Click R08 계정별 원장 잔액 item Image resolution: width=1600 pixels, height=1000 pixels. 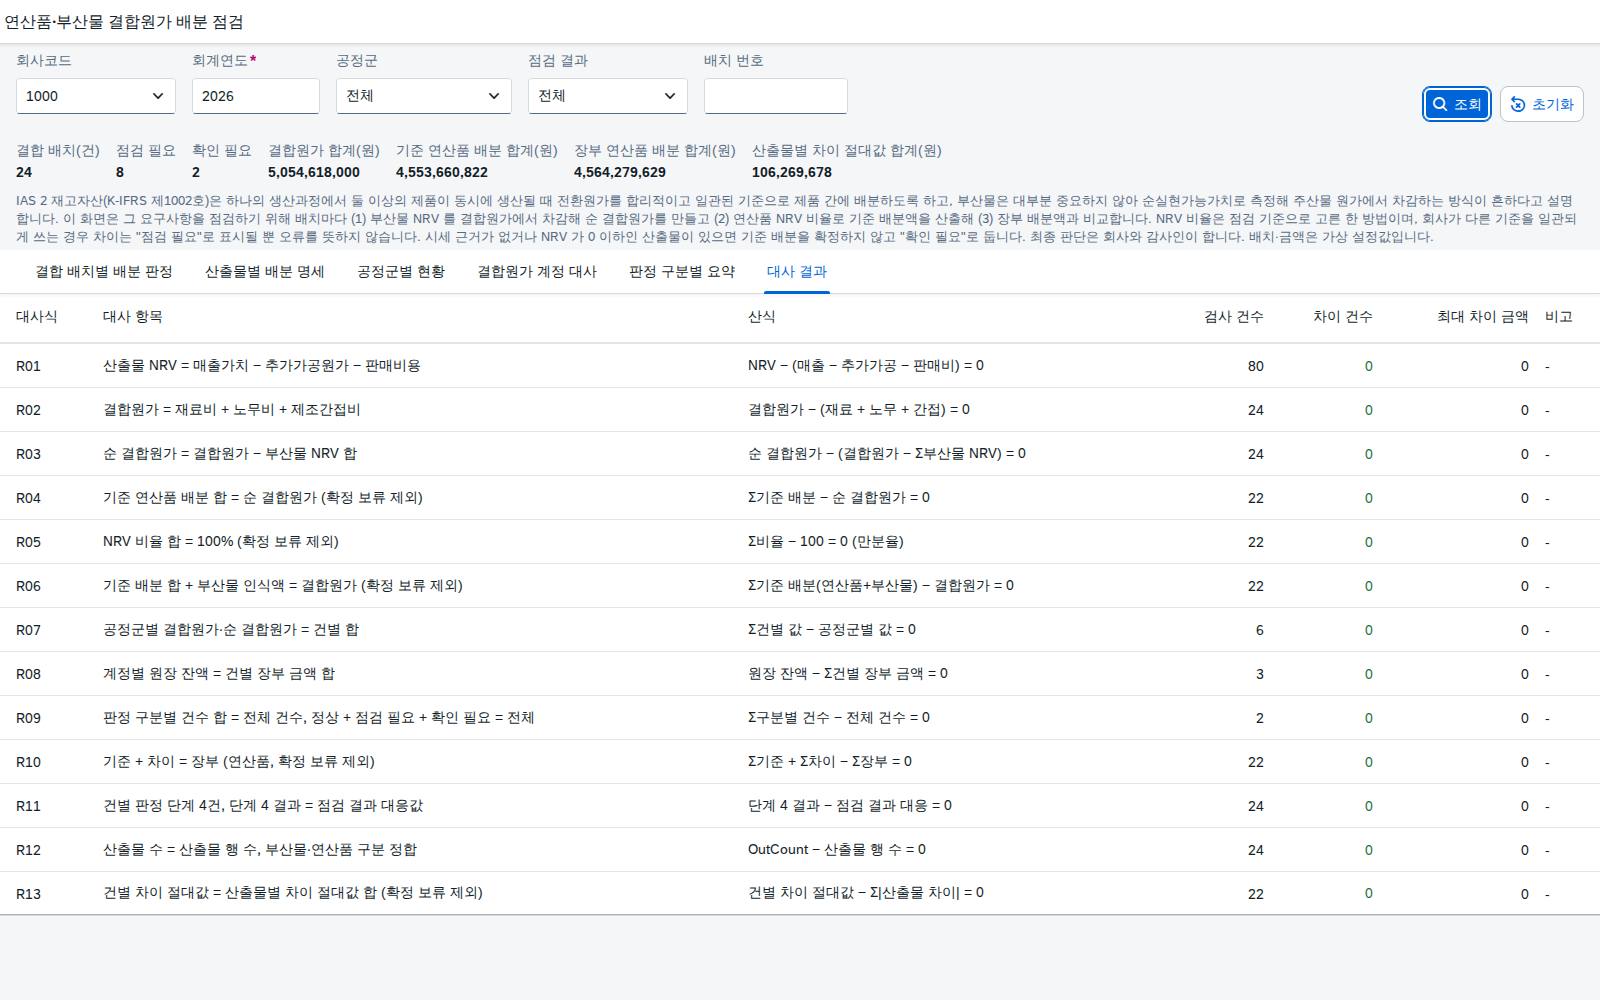[219, 674]
